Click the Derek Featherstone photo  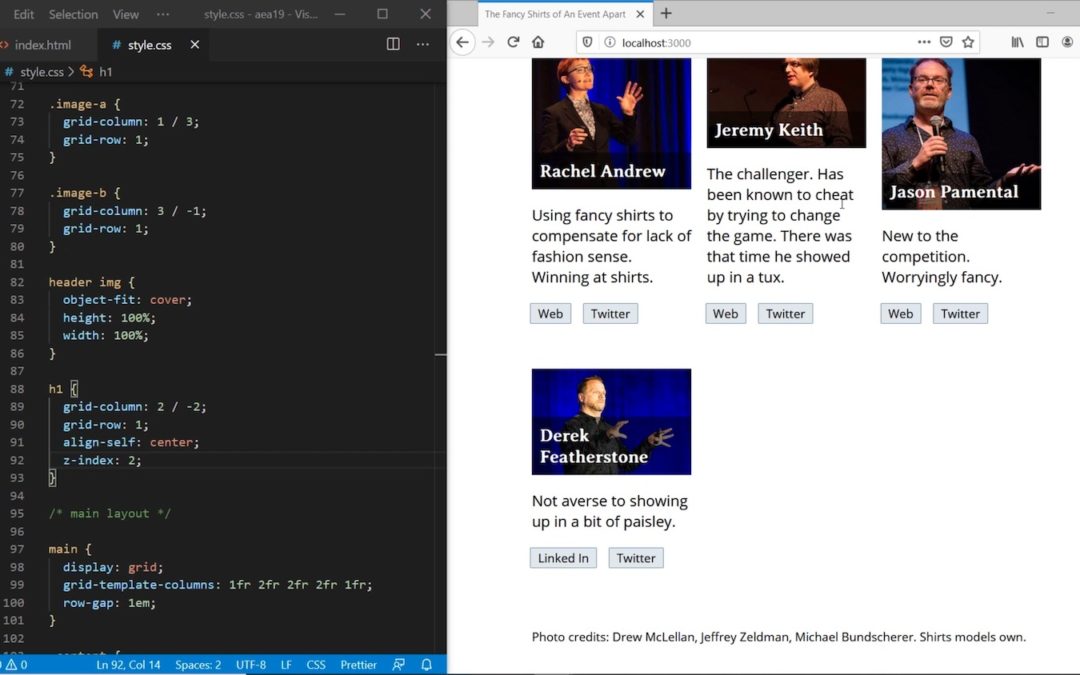coord(611,422)
